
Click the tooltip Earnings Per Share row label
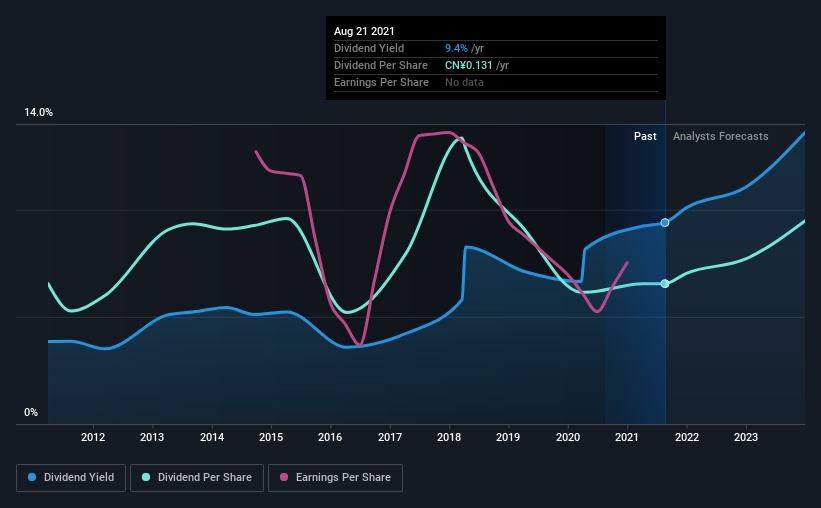tap(381, 82)
